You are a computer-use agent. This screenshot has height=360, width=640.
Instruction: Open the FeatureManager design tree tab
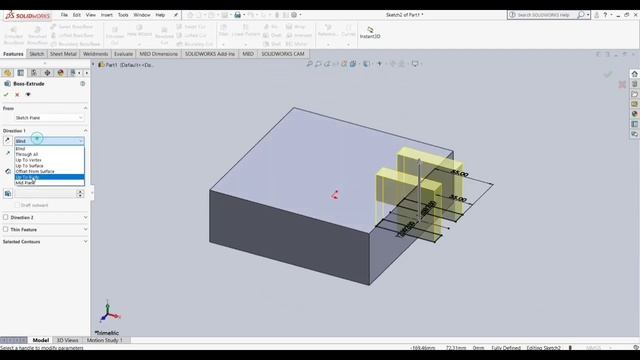pyautogui.click(x=7, y=73)
